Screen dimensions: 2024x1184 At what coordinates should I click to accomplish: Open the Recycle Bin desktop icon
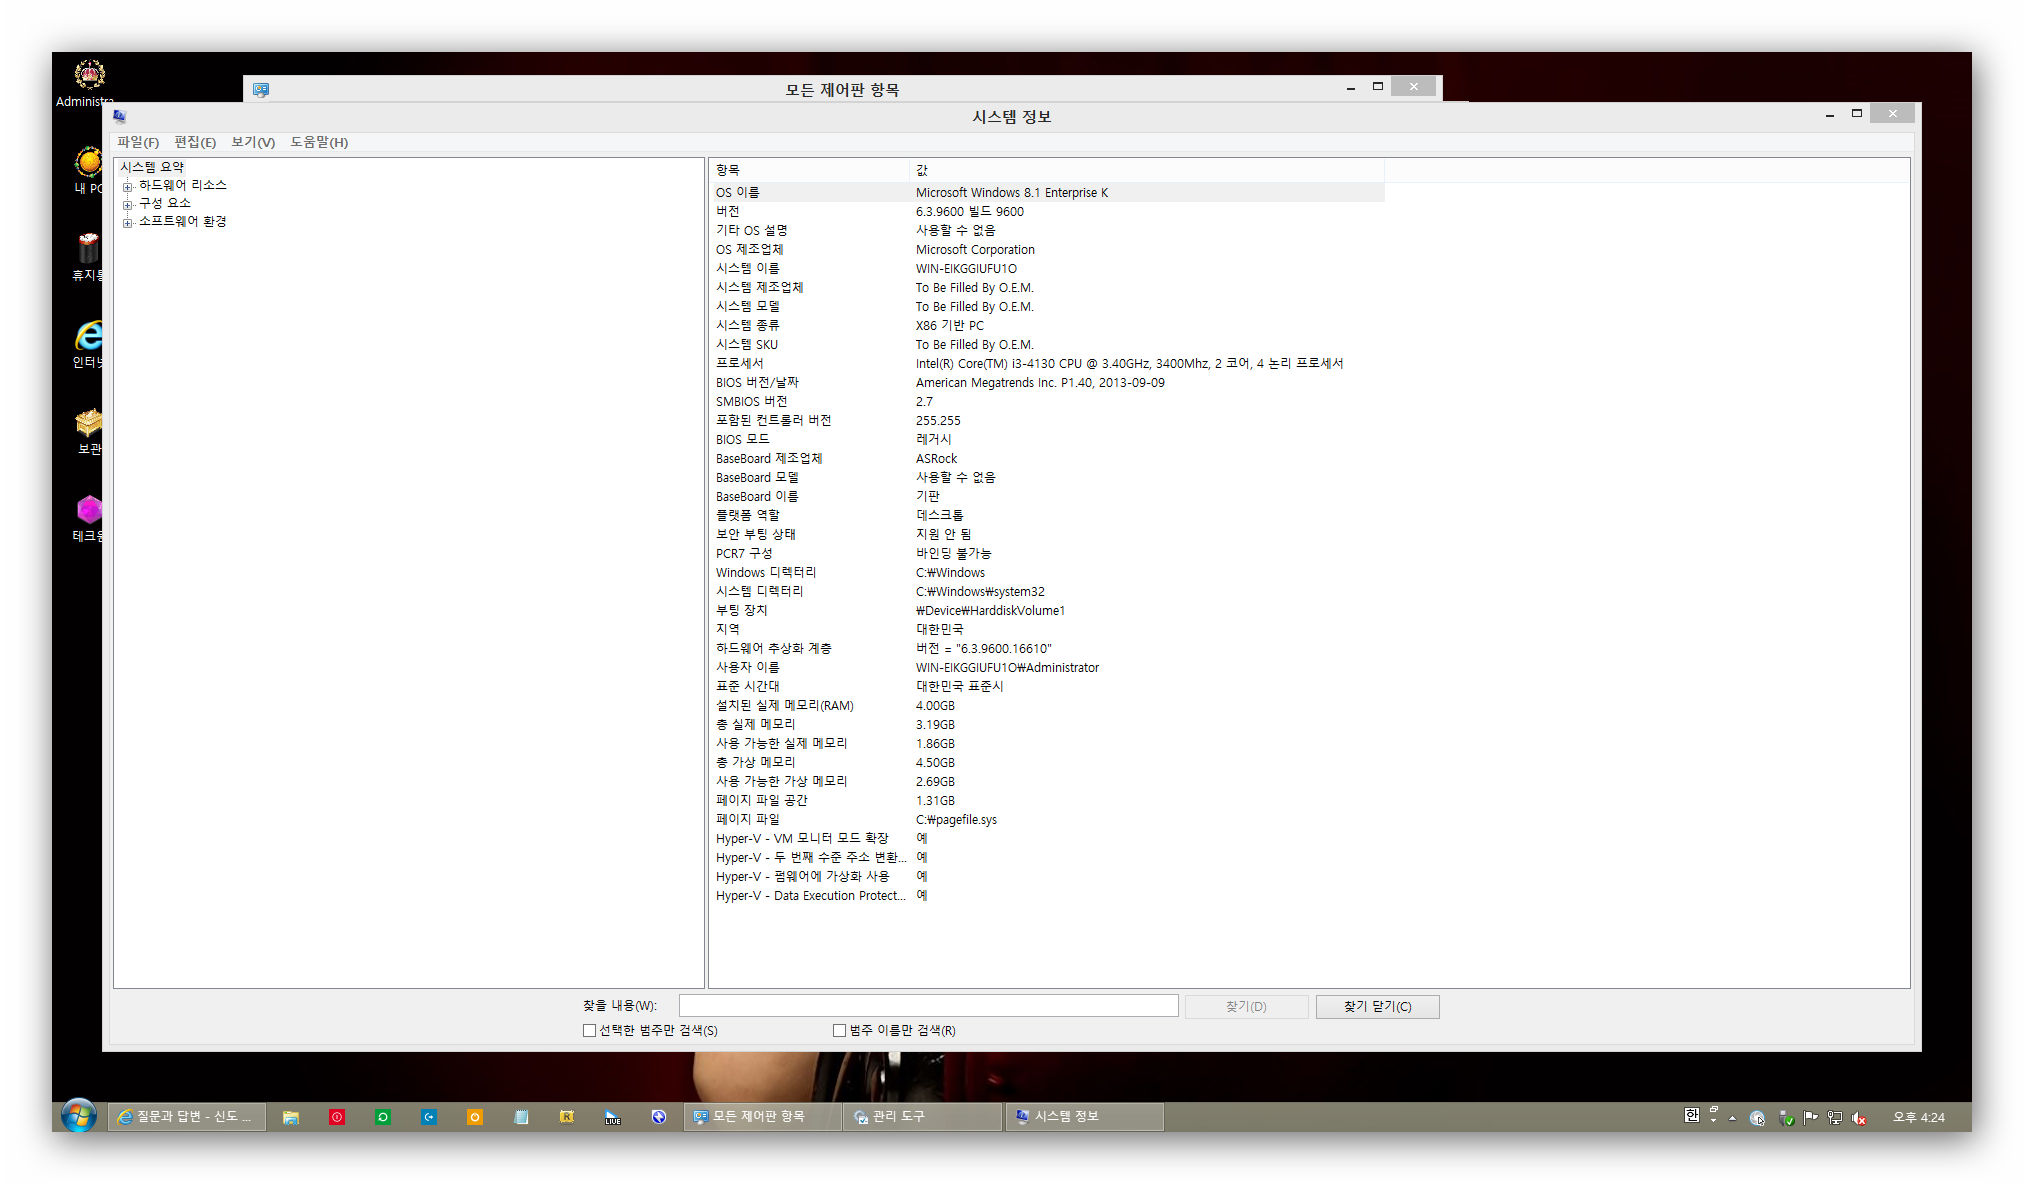(x=88, y=256)
